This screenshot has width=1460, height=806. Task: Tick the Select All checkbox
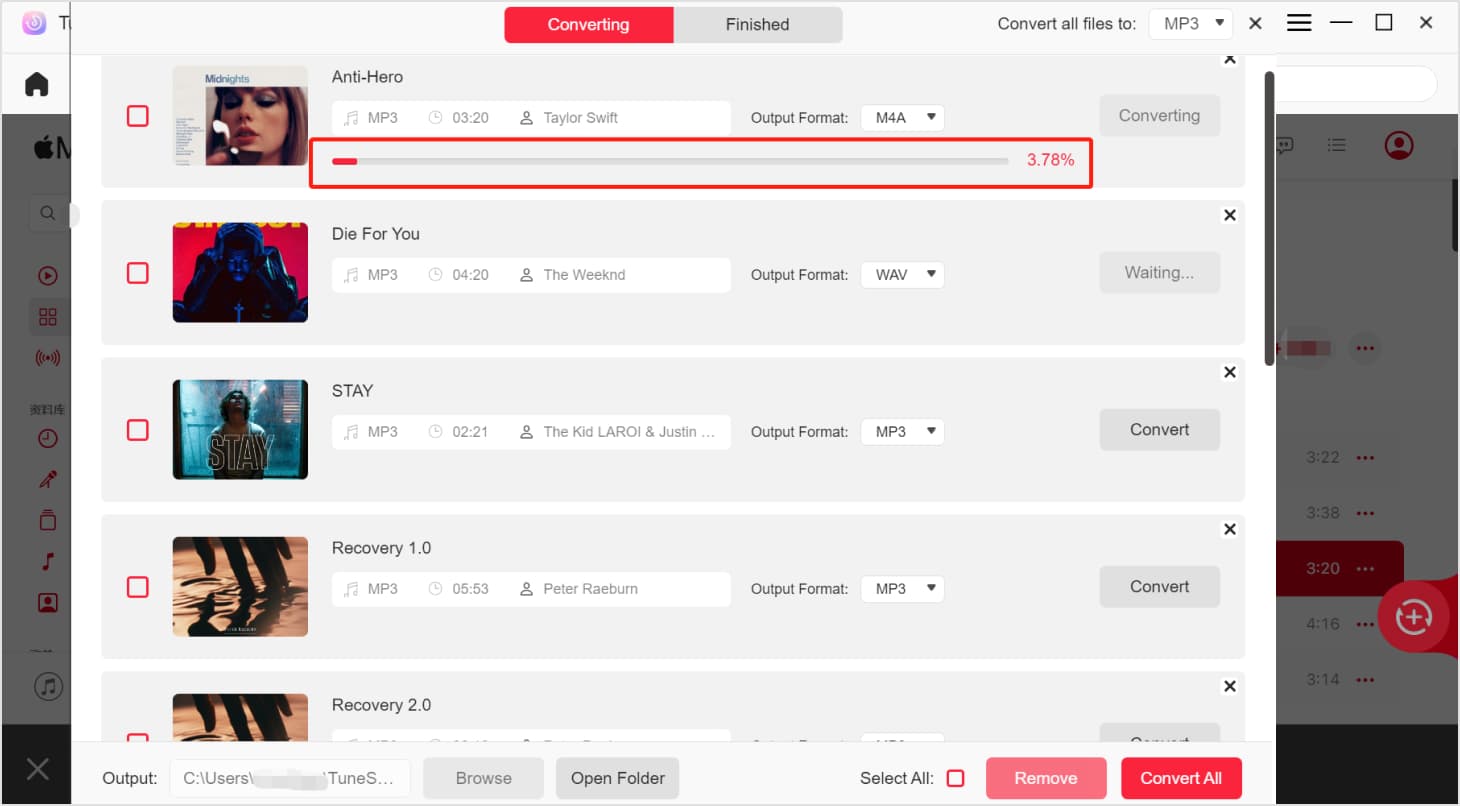click(955, 778)
